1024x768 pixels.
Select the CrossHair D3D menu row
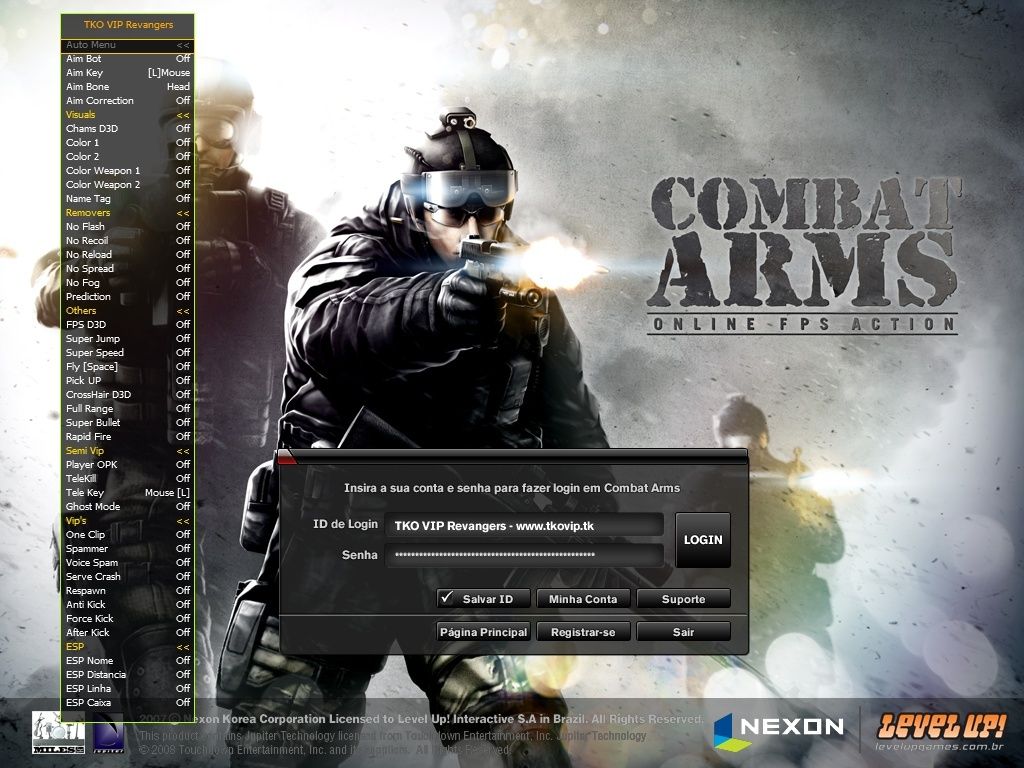[128, 394]
